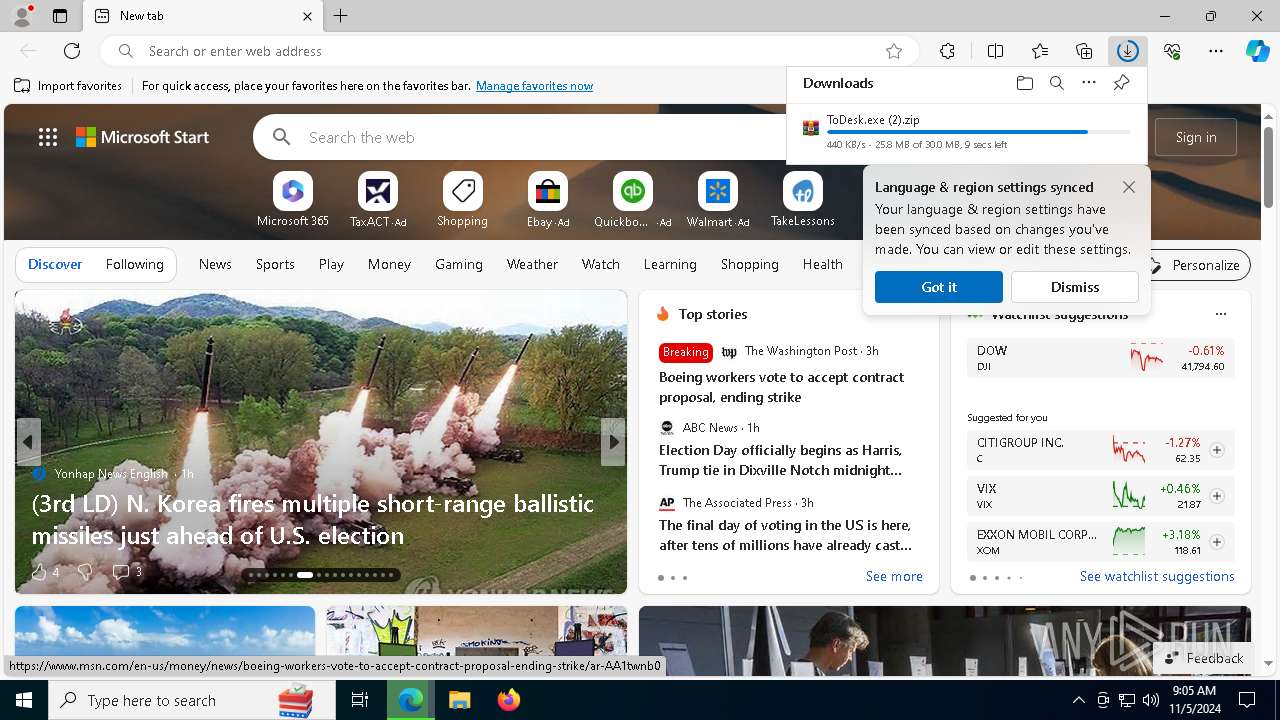The image size is (1280, 720).
Task: Go to previous carousel story
Action: click(x=28, y=442)
